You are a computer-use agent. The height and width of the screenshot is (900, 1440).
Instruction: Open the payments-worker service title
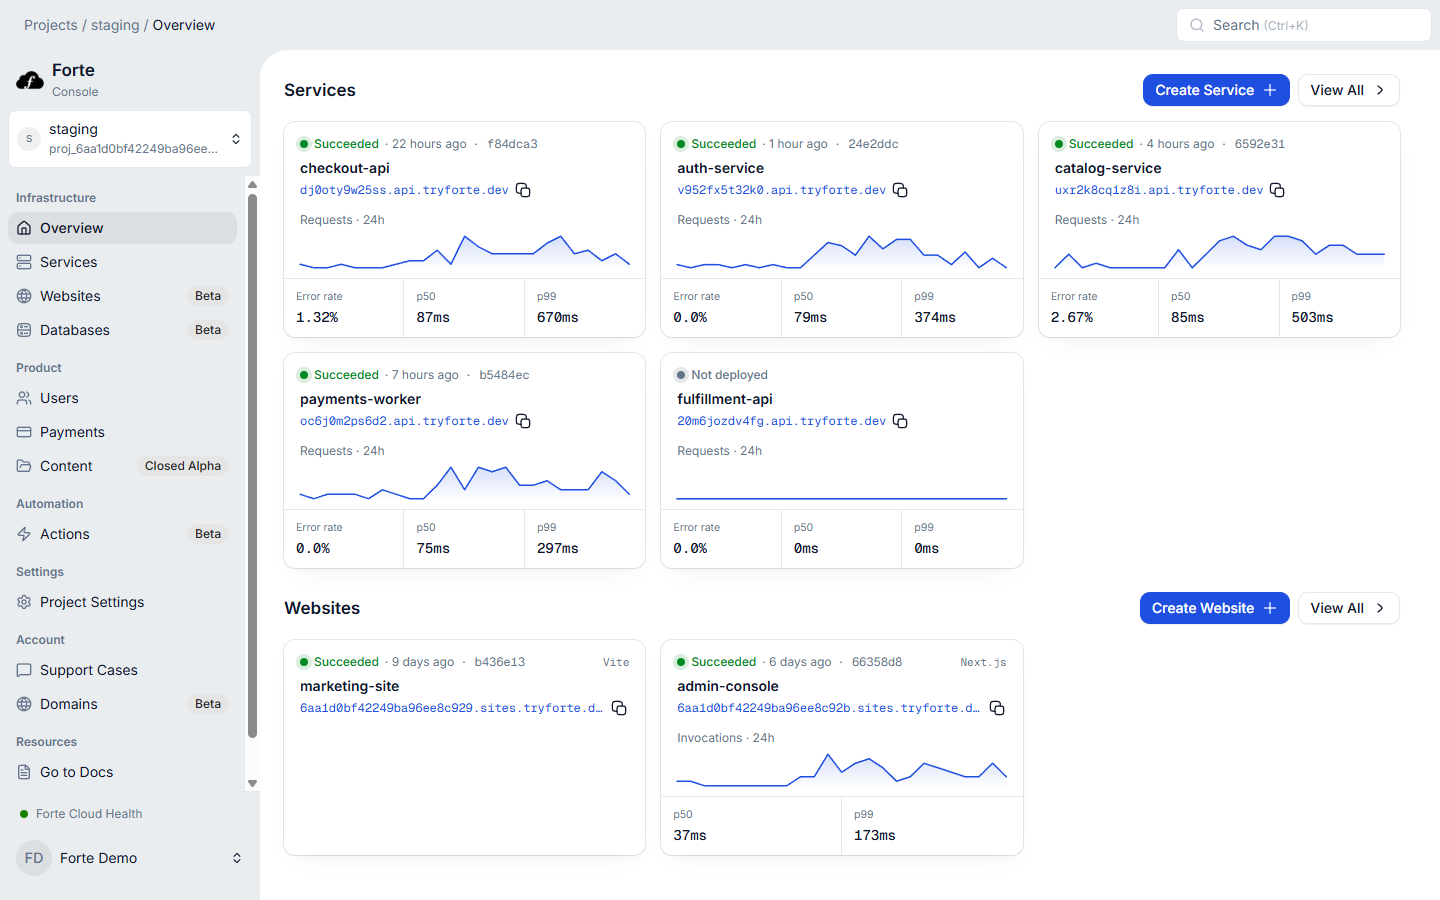360,399
